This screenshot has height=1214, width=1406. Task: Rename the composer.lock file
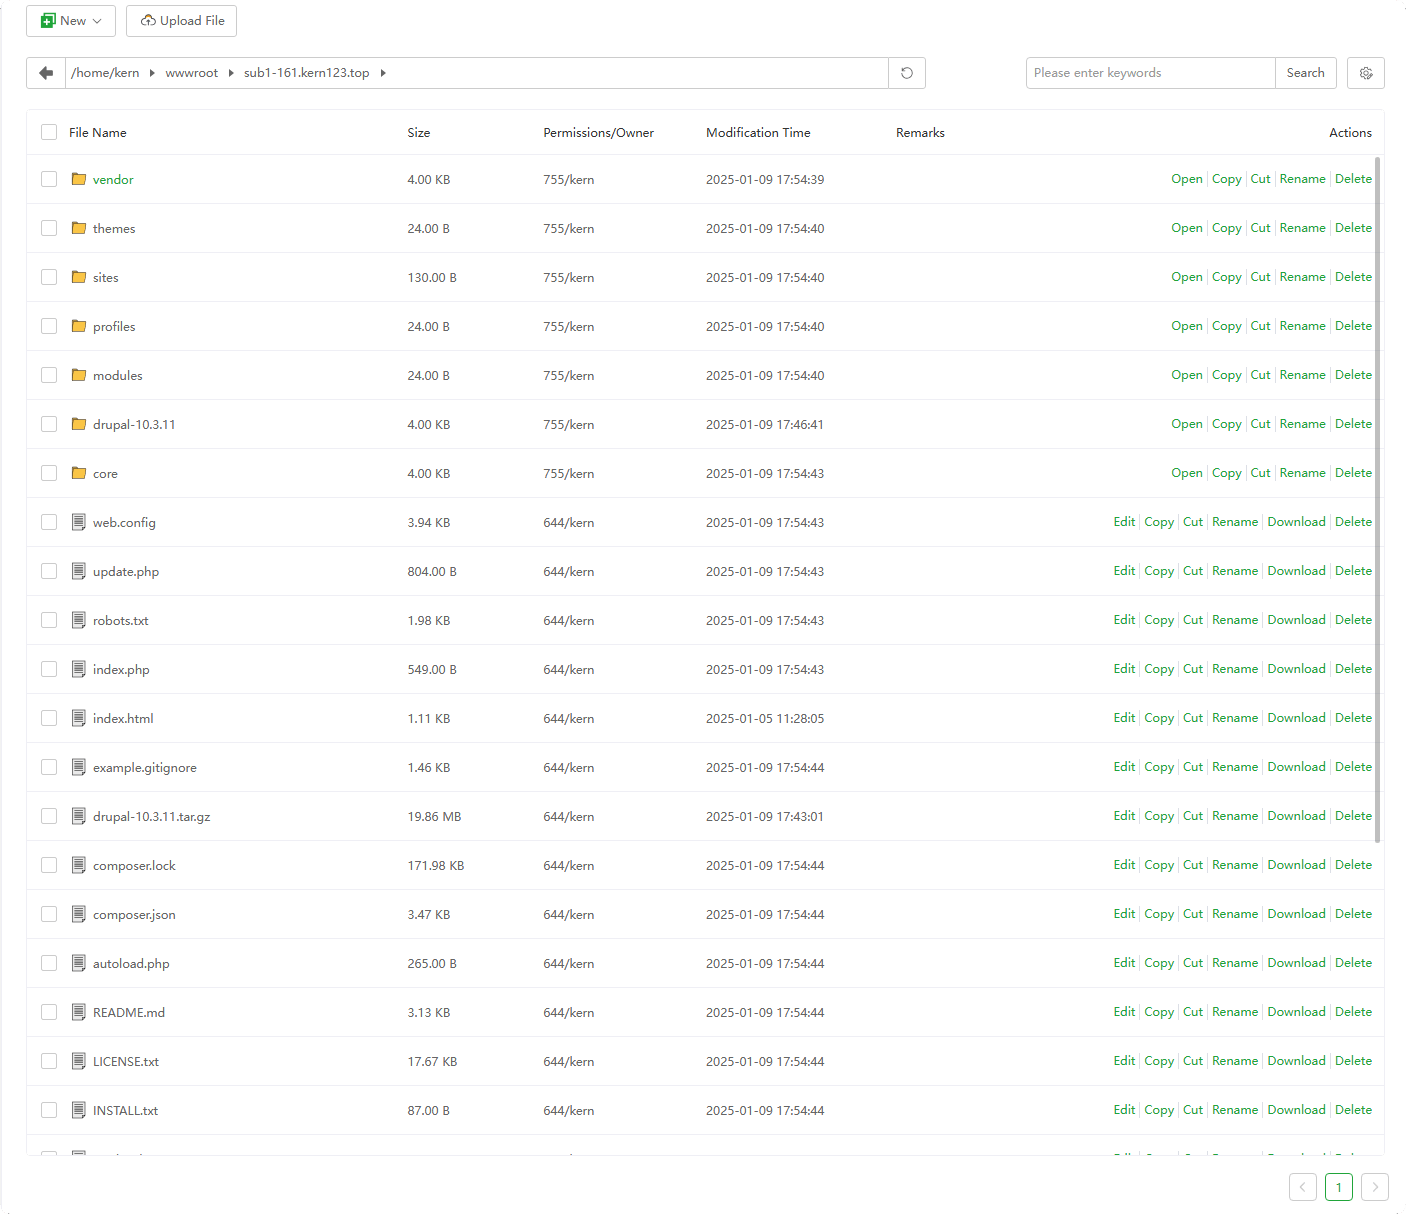tap(1235, 865)
